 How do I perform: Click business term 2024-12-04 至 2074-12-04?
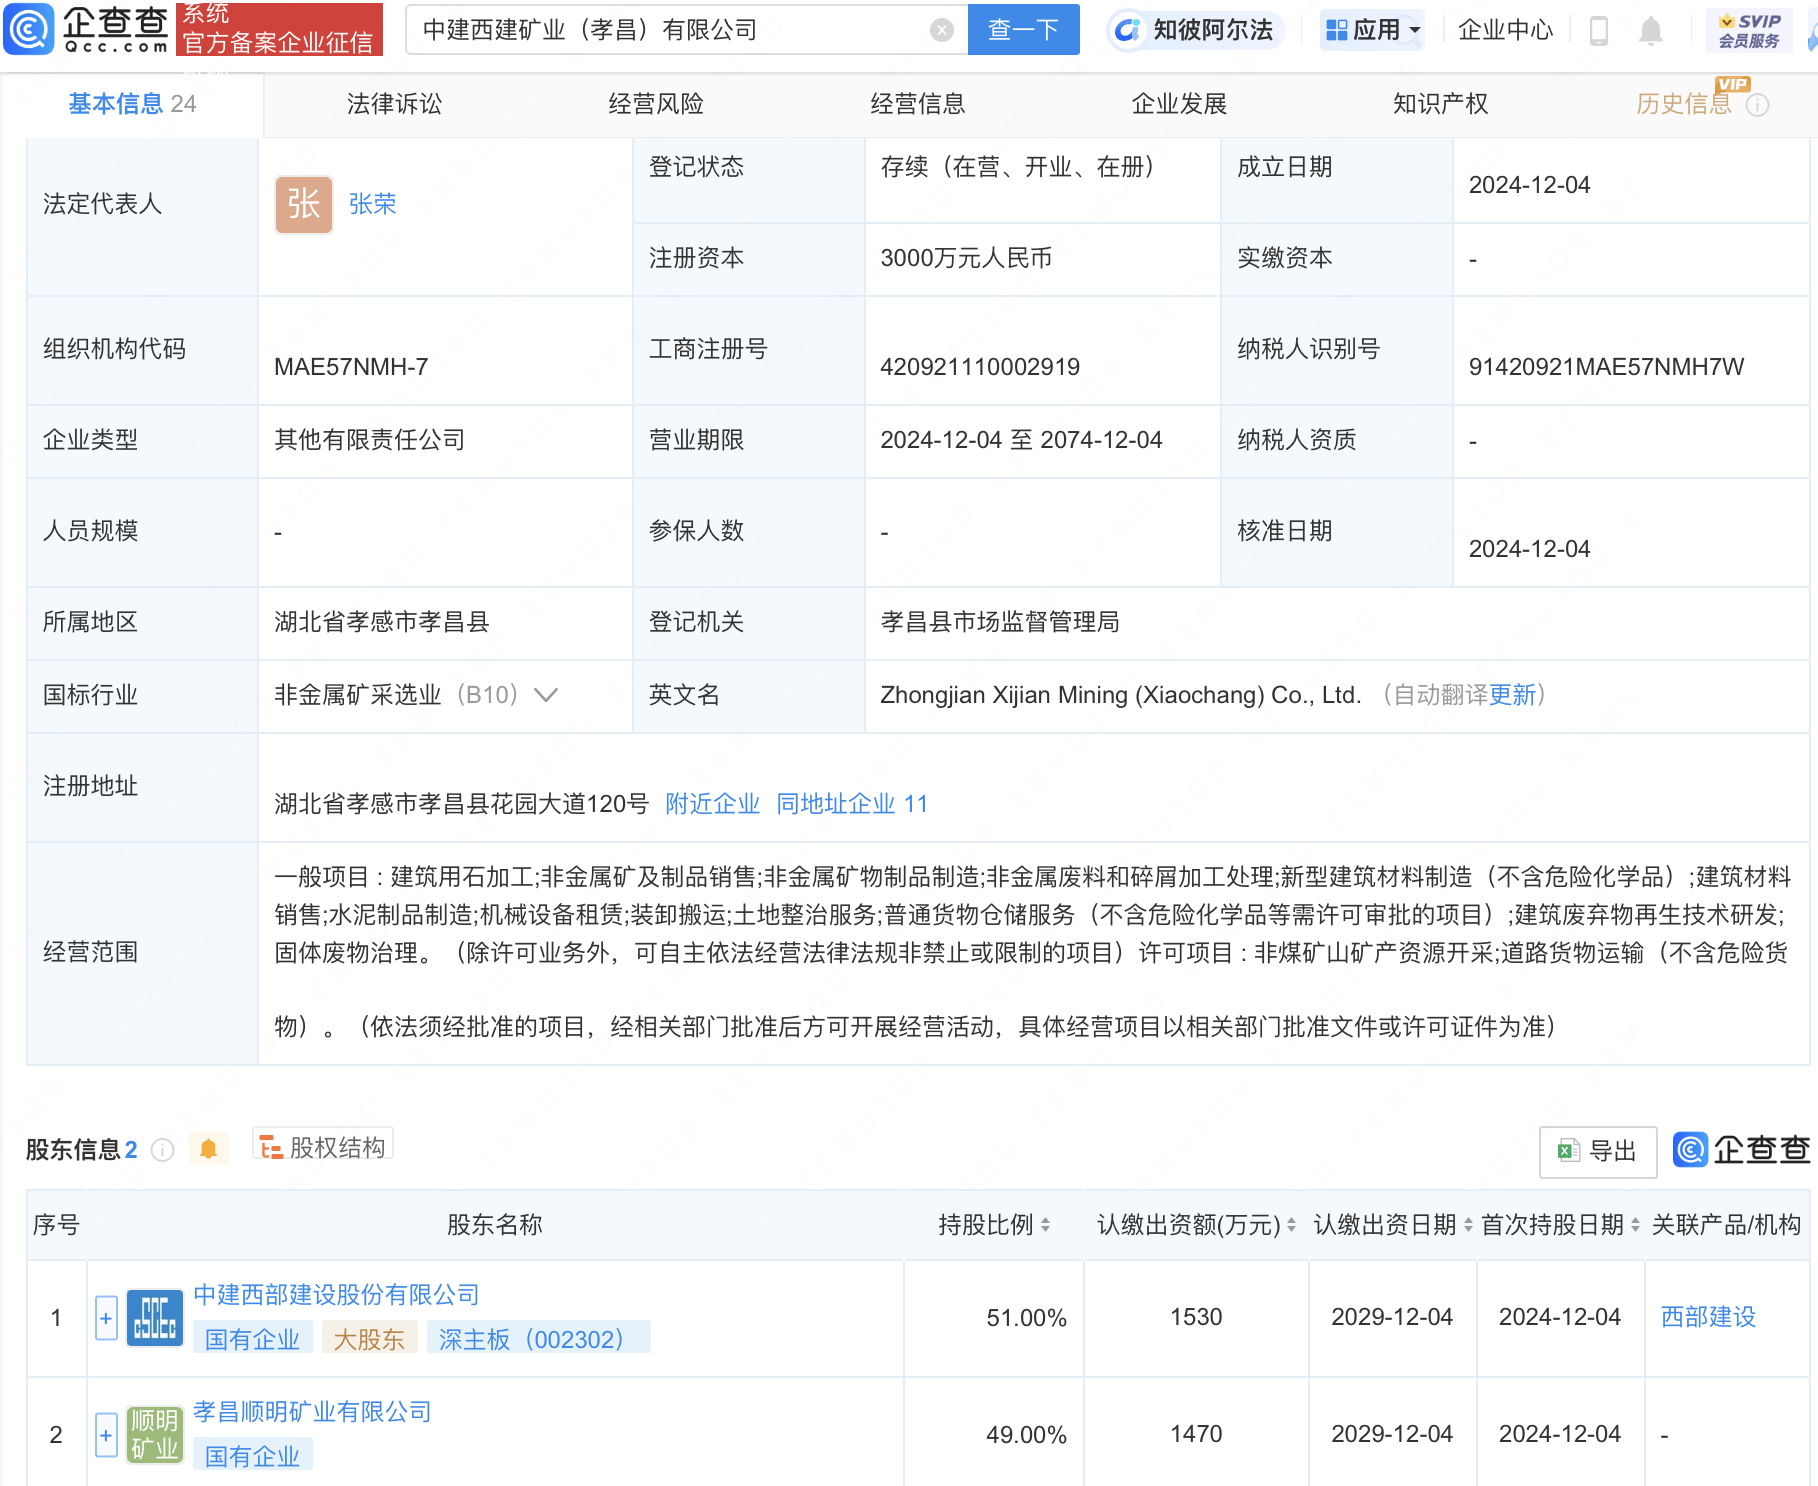(1021, 440)
